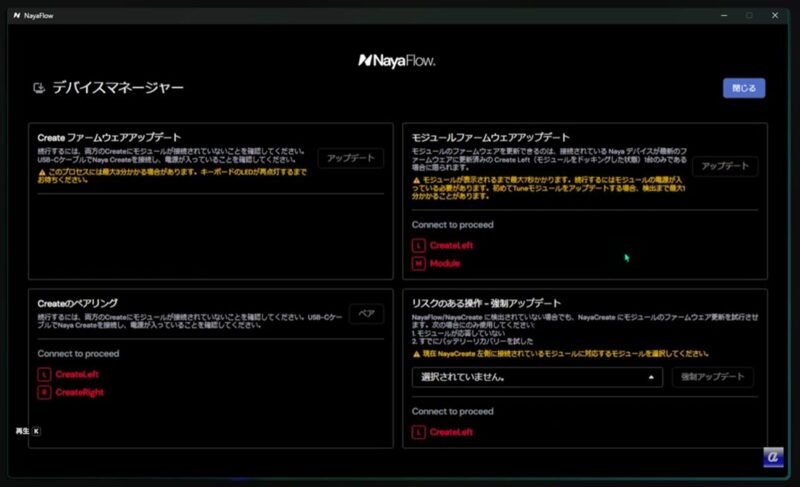Click the NayaFlow app icon in title bar
This screenshot has height=487, width=800.
click(x=17, y=15)
